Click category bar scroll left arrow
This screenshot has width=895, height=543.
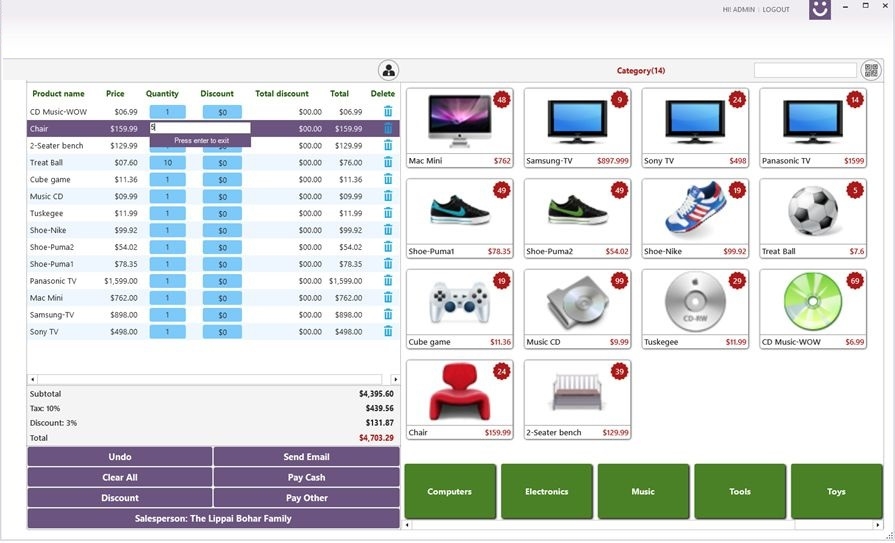click(408, 524)
